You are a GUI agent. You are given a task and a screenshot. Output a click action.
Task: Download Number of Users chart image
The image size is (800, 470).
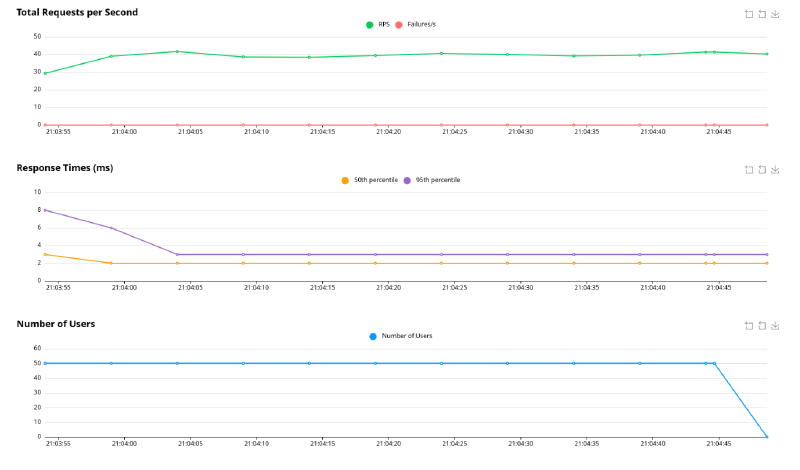[775, 326]
